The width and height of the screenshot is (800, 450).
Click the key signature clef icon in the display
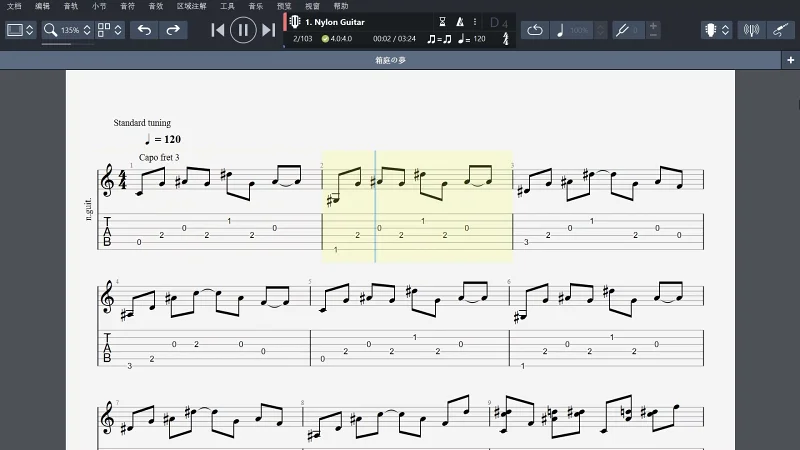coord(506,39)
